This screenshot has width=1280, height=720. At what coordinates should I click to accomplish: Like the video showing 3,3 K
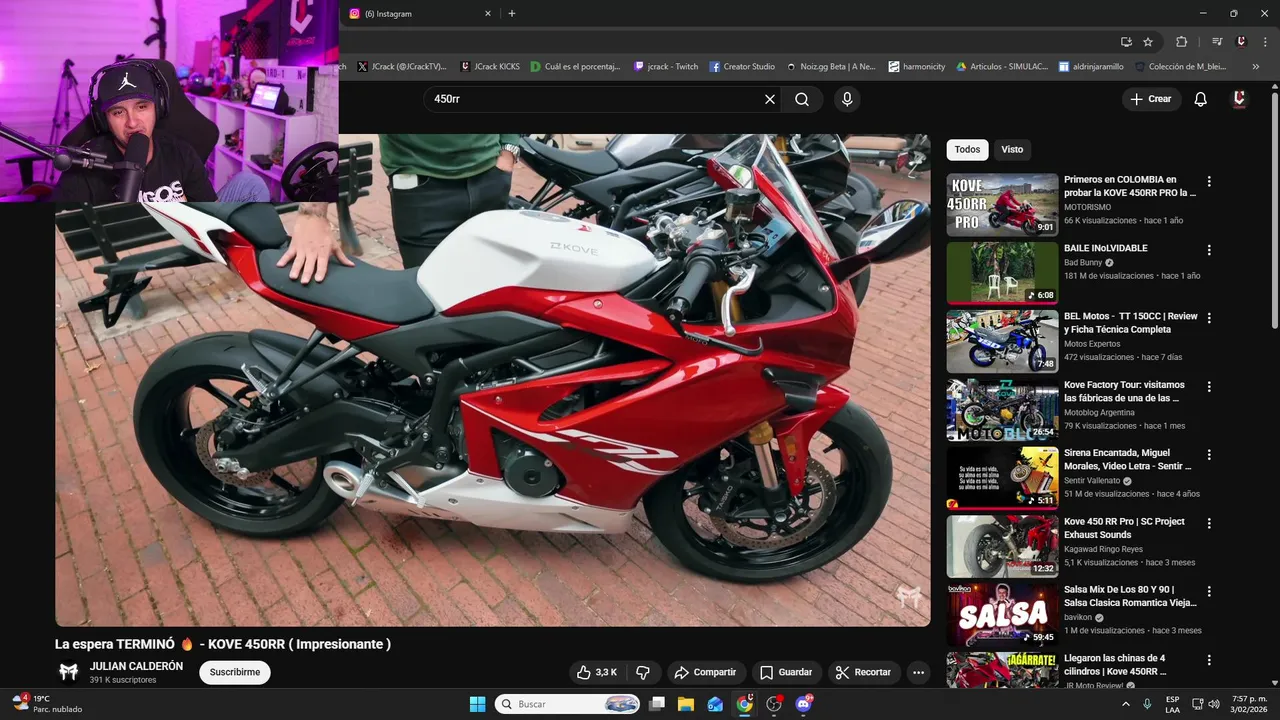coord(597,672)
